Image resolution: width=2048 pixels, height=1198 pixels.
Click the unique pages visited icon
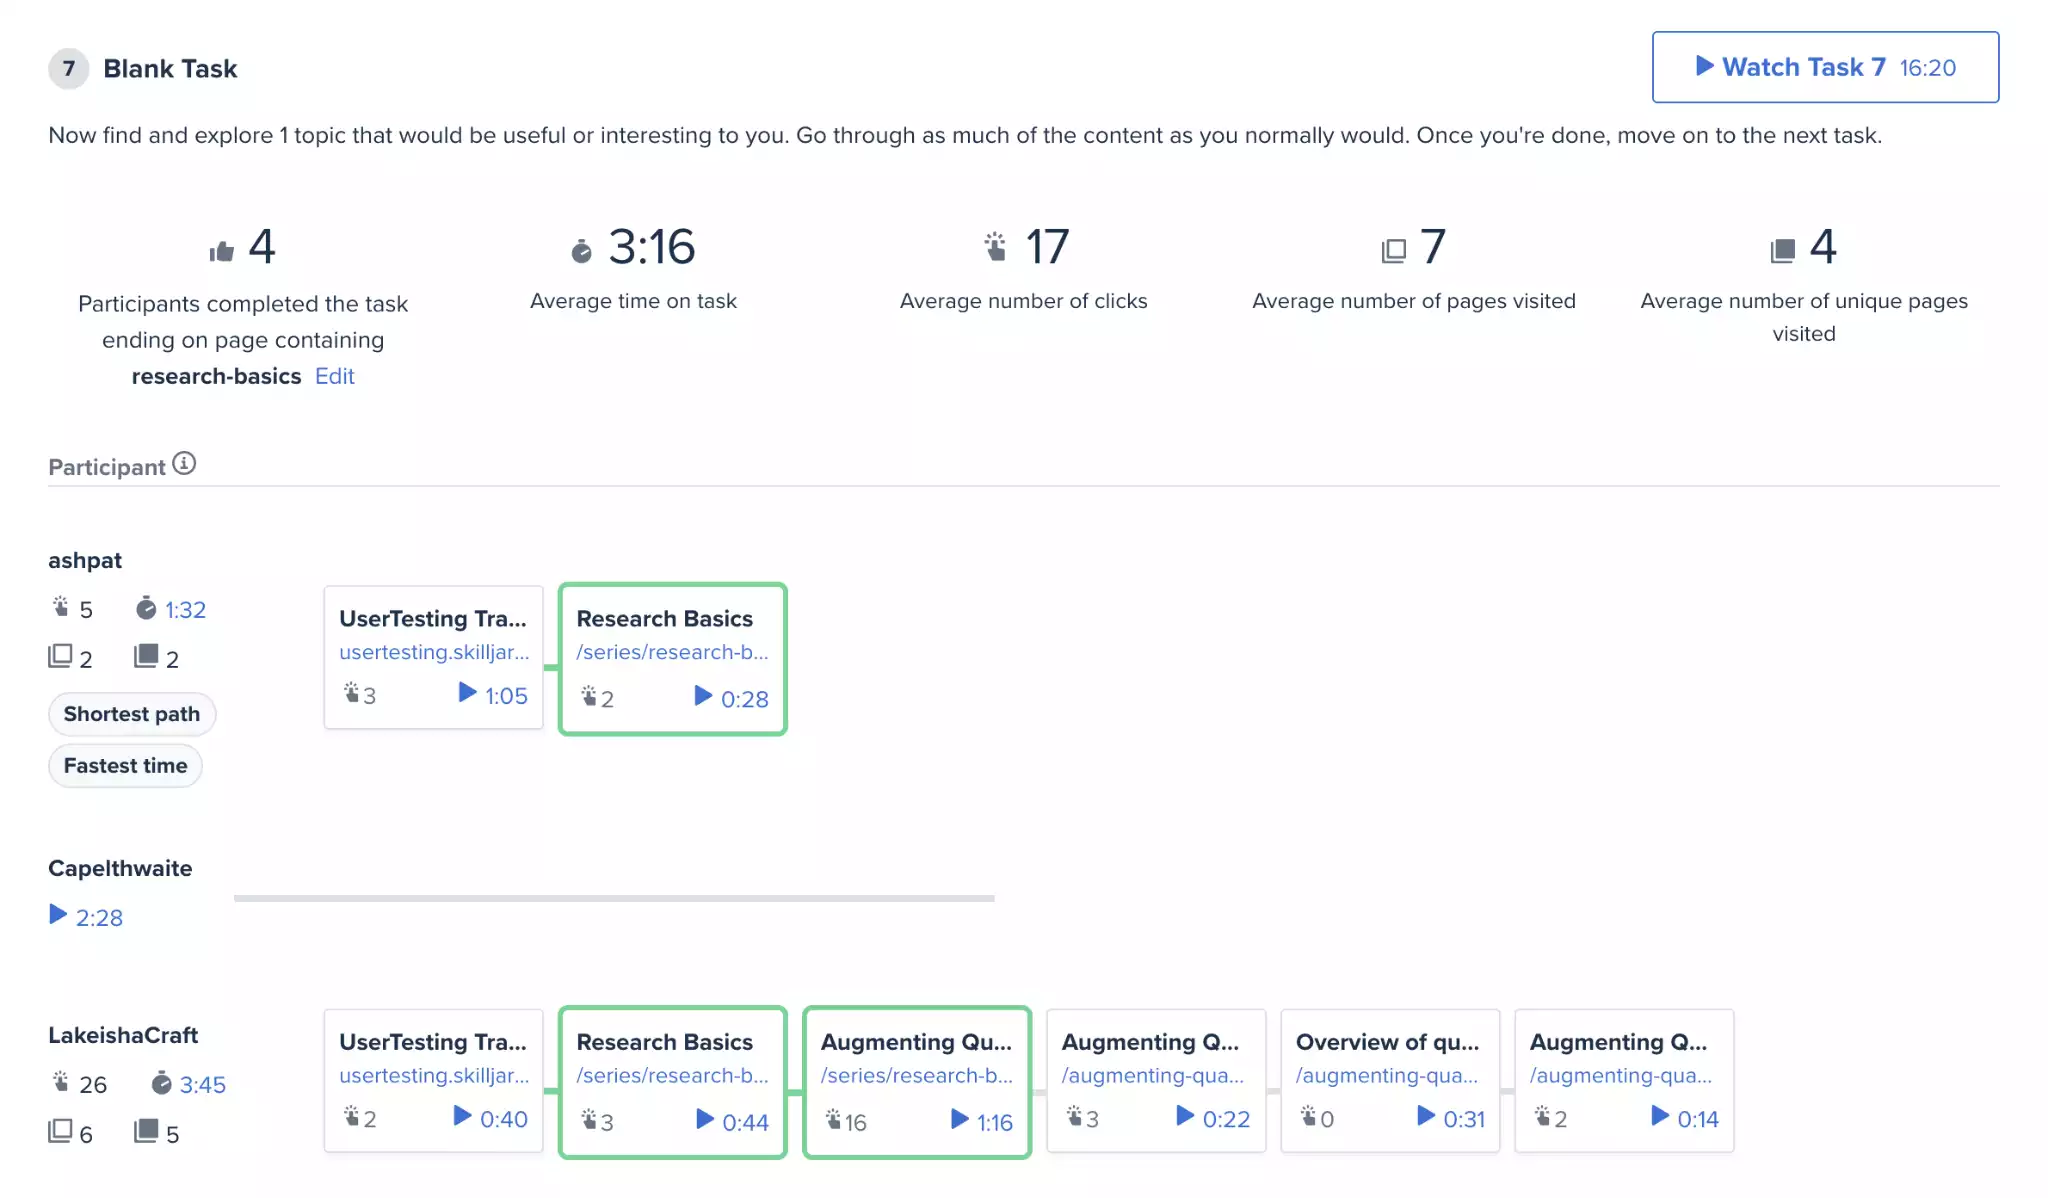[x=1782, y=249]
